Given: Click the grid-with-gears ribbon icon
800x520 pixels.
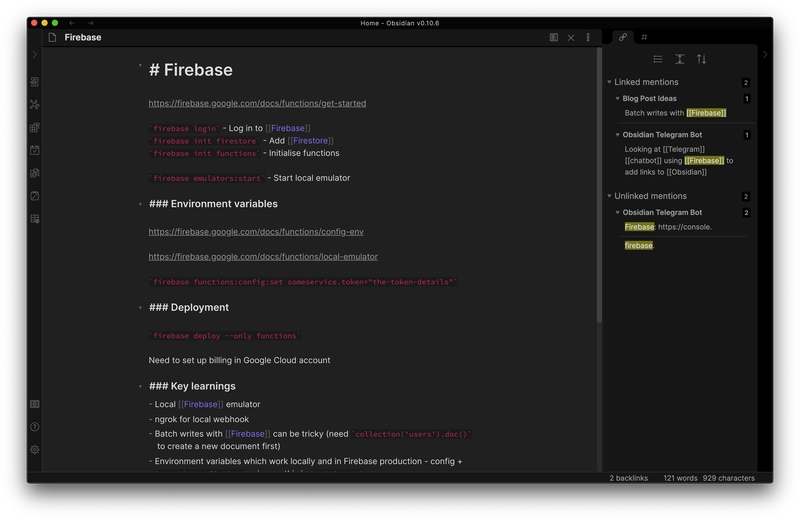Looking at the screenshot, I should [35, 128].
